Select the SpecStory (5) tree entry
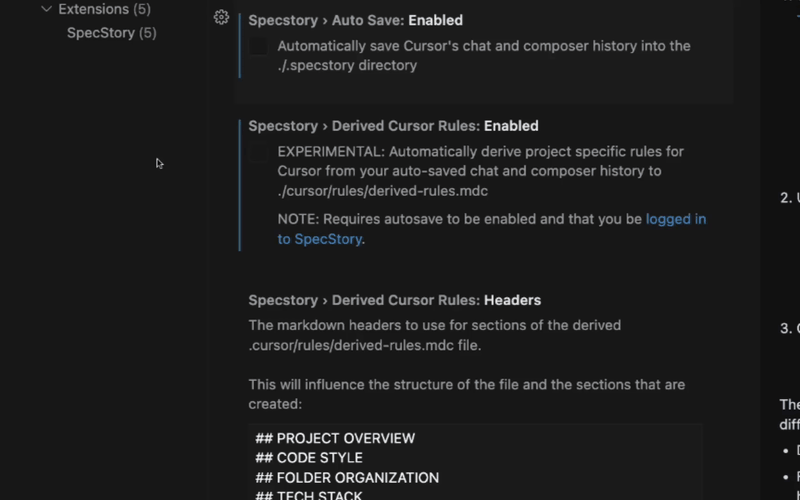The height and width of the screenshot is (500, 800). pos(111,33)
